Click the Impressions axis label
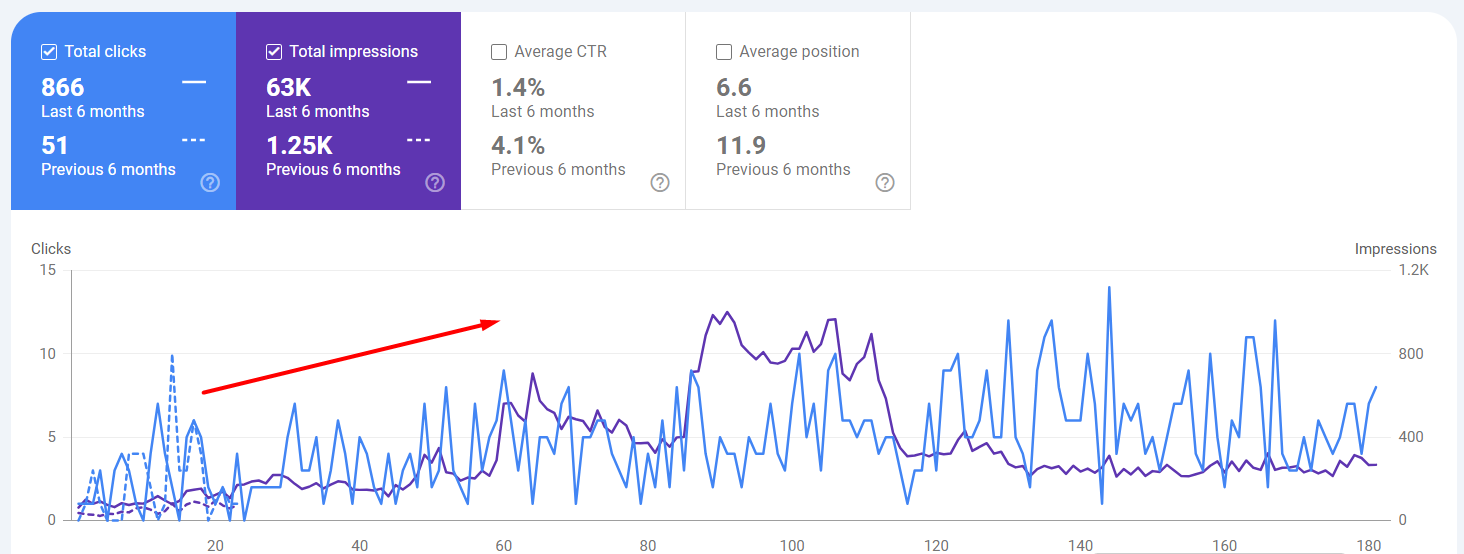Screen dimensions: 1464x554 pos(1395,249)
